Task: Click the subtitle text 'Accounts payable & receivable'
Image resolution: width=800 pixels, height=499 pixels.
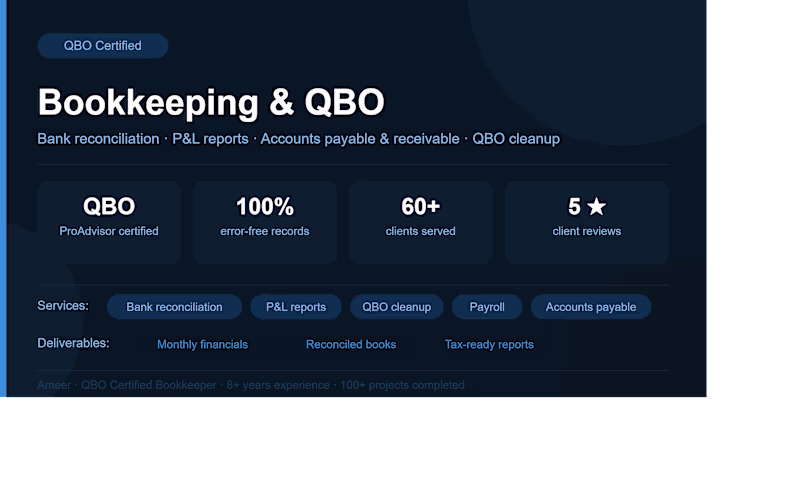Action: click(x=360, y=139)
